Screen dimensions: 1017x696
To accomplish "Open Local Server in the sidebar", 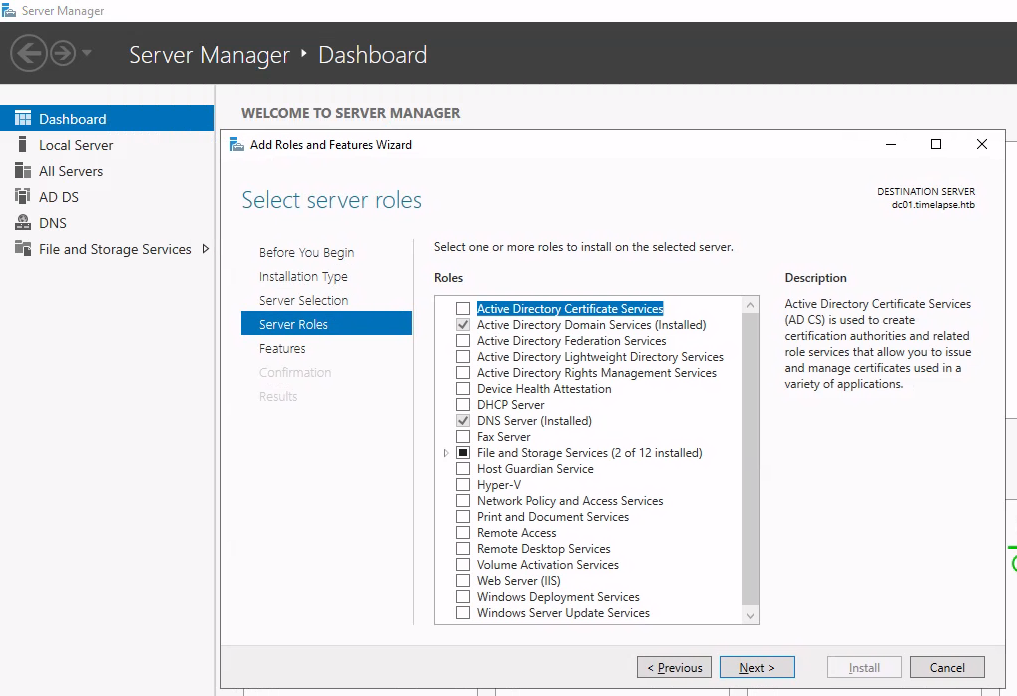I will (x=107, y=145).
